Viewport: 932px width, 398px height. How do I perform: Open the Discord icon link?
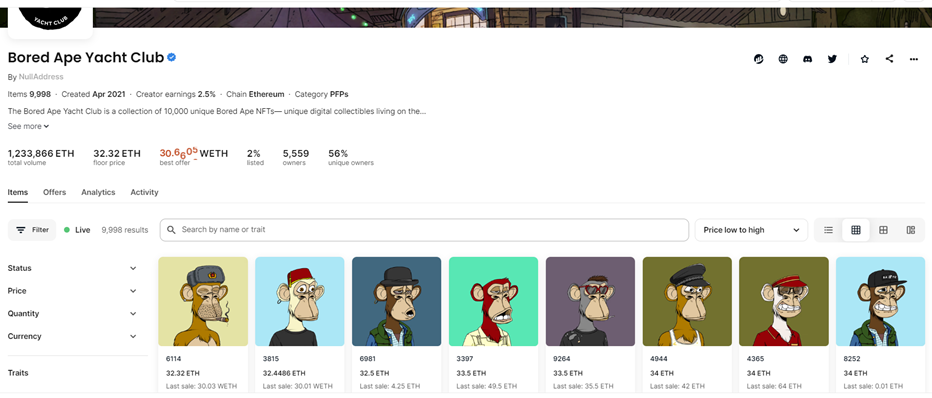[807, 59]
